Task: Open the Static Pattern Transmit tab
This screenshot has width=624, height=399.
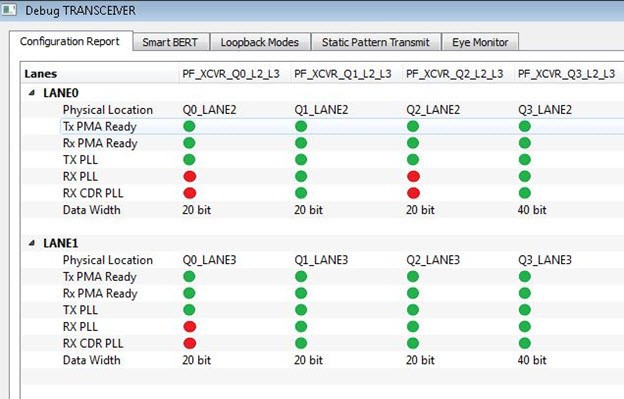Action: click(376, 42)
